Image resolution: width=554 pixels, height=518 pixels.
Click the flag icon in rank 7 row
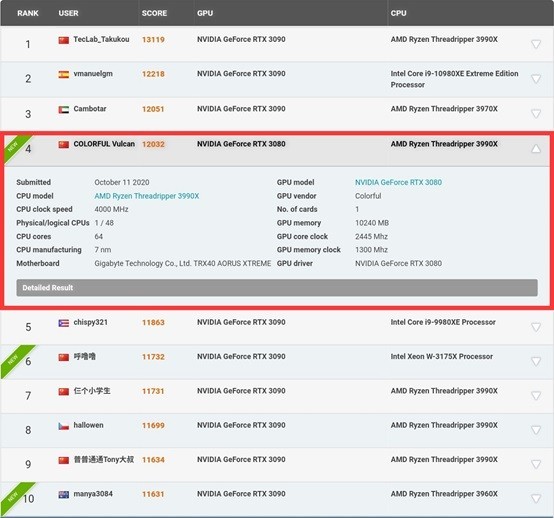pyautogui.click(x=64, y=392)
